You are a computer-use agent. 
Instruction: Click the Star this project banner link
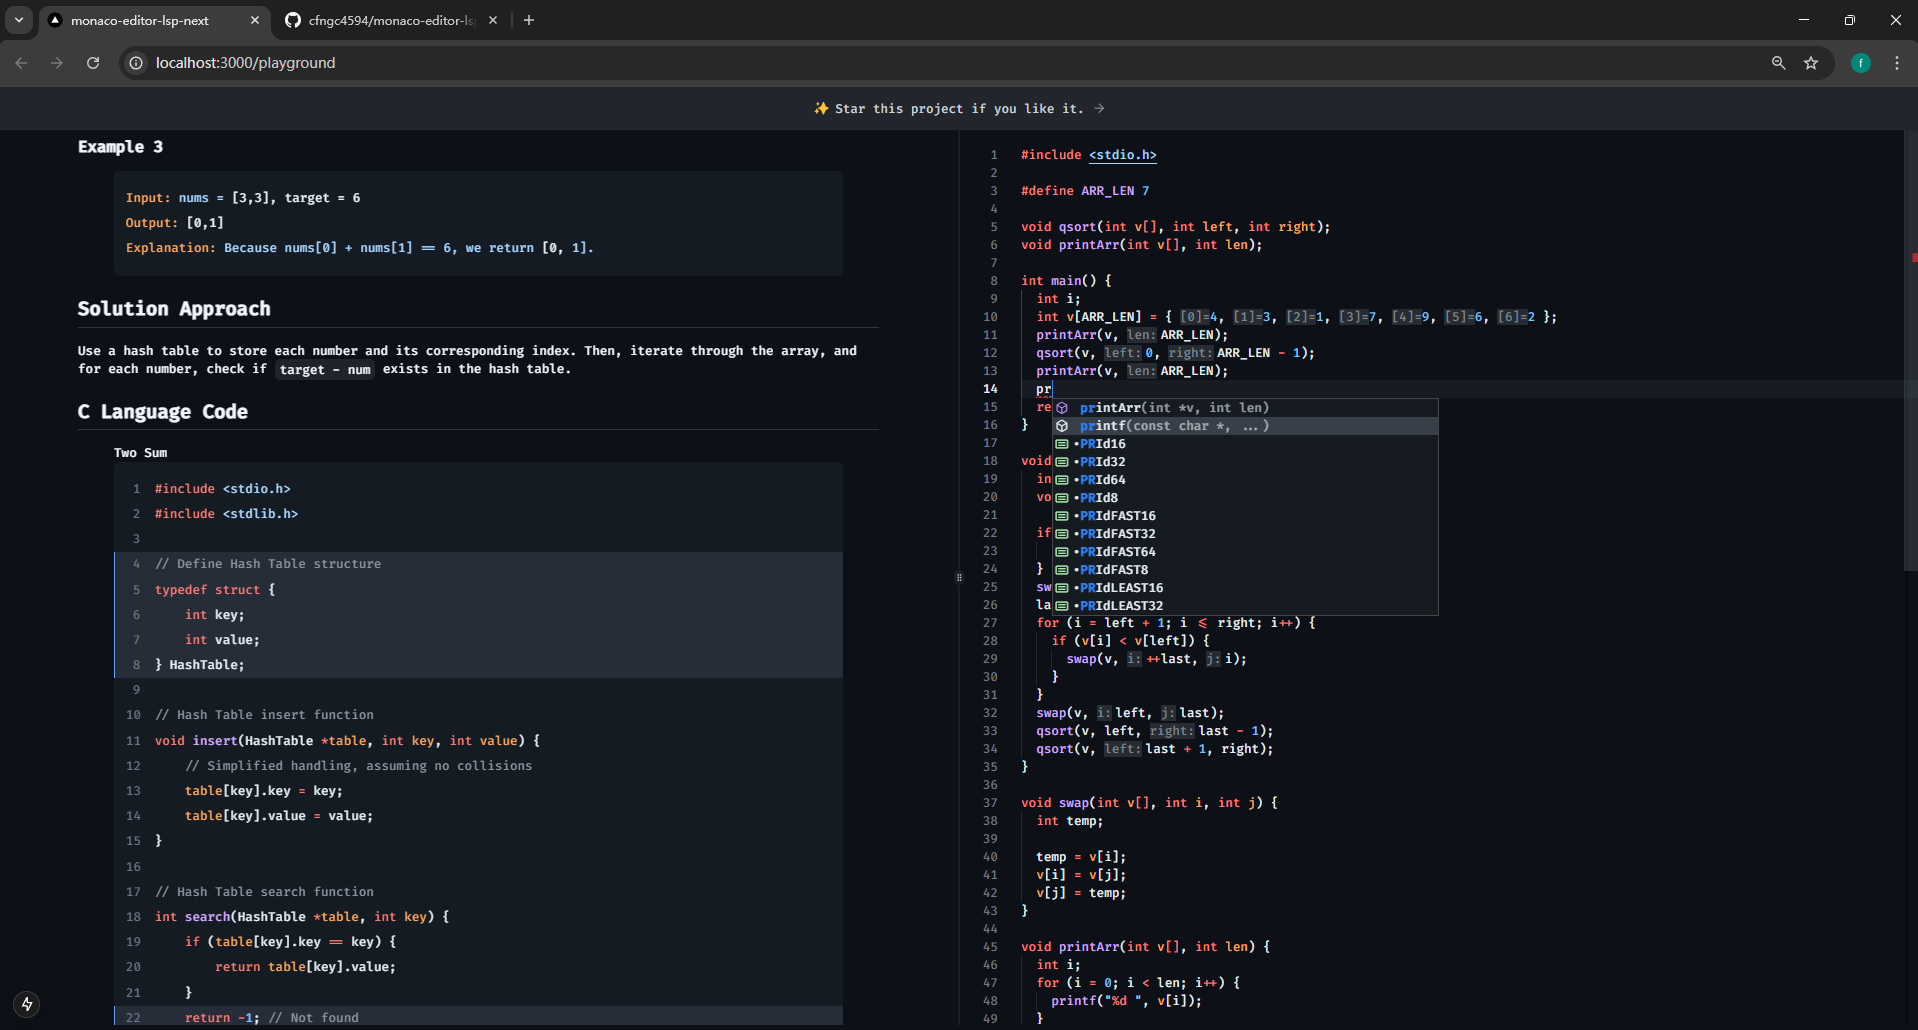tap(958, 108)
